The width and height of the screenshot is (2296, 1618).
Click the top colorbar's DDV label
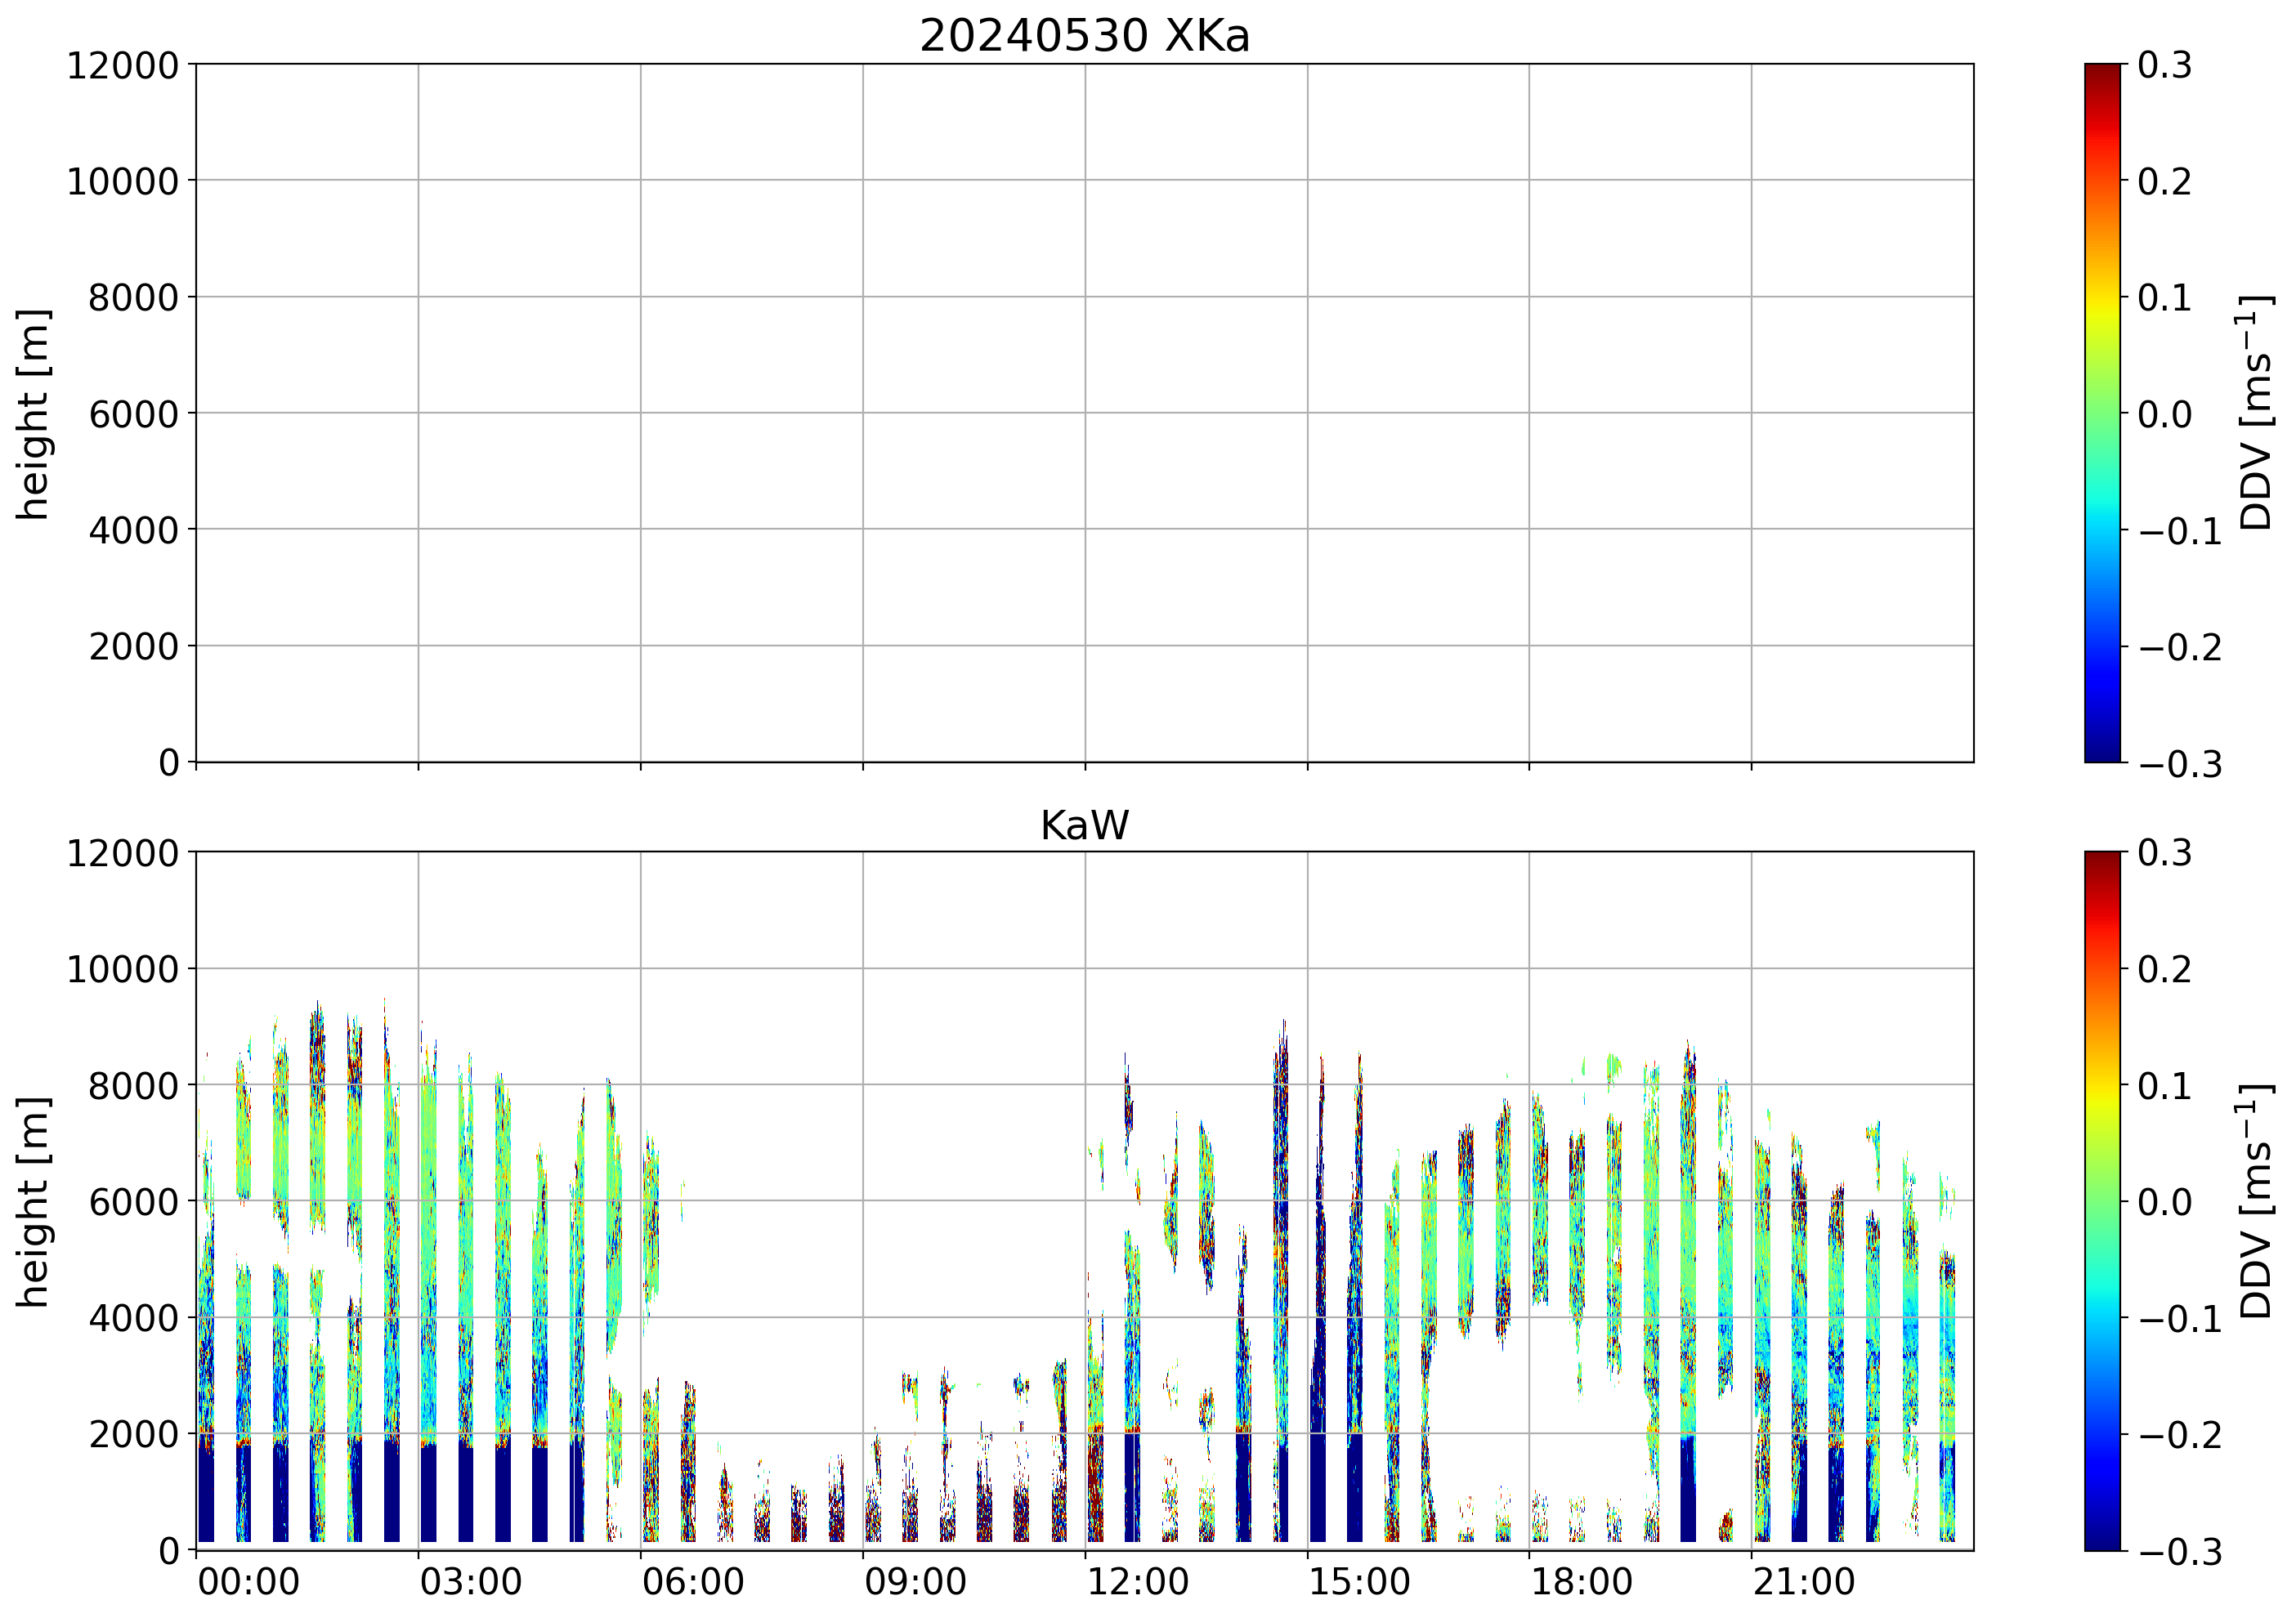click(x=2257, y=413)
